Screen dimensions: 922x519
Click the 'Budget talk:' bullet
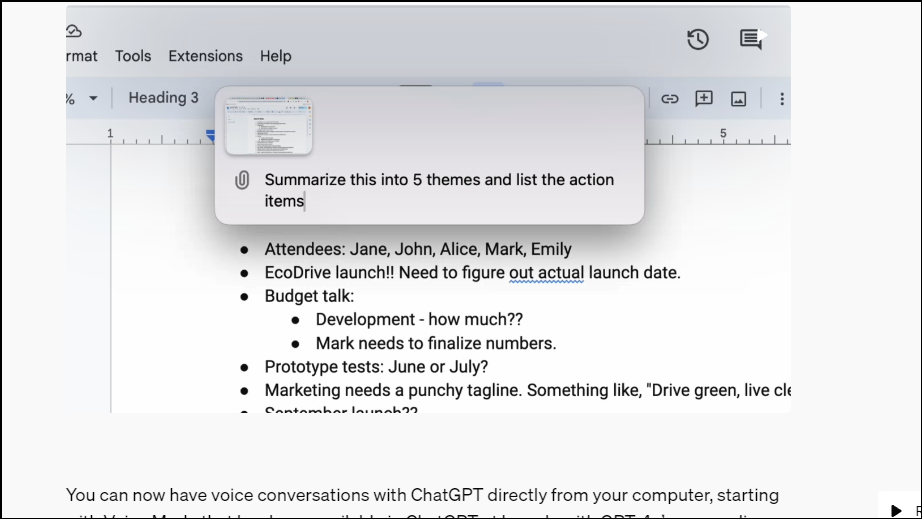tap(309, 296)
